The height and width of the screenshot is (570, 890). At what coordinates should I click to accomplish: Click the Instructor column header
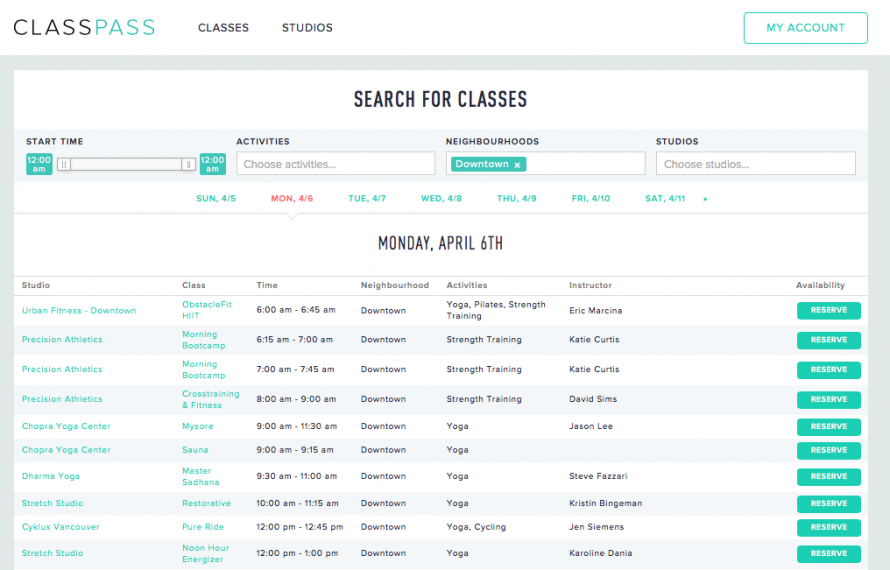coord(590,285)
